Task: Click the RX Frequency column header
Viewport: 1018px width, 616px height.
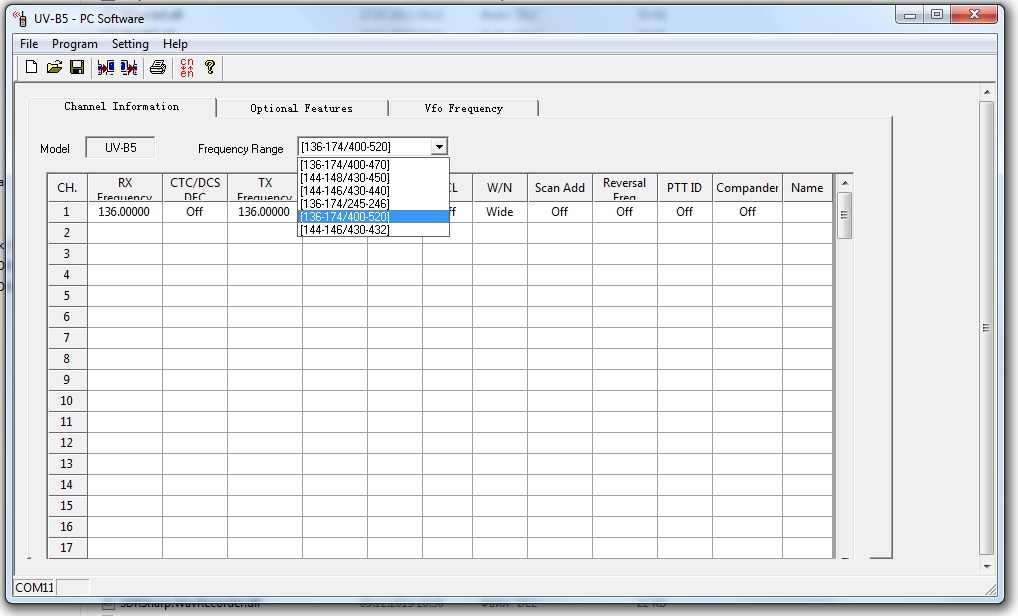Action: coord(125,188)
